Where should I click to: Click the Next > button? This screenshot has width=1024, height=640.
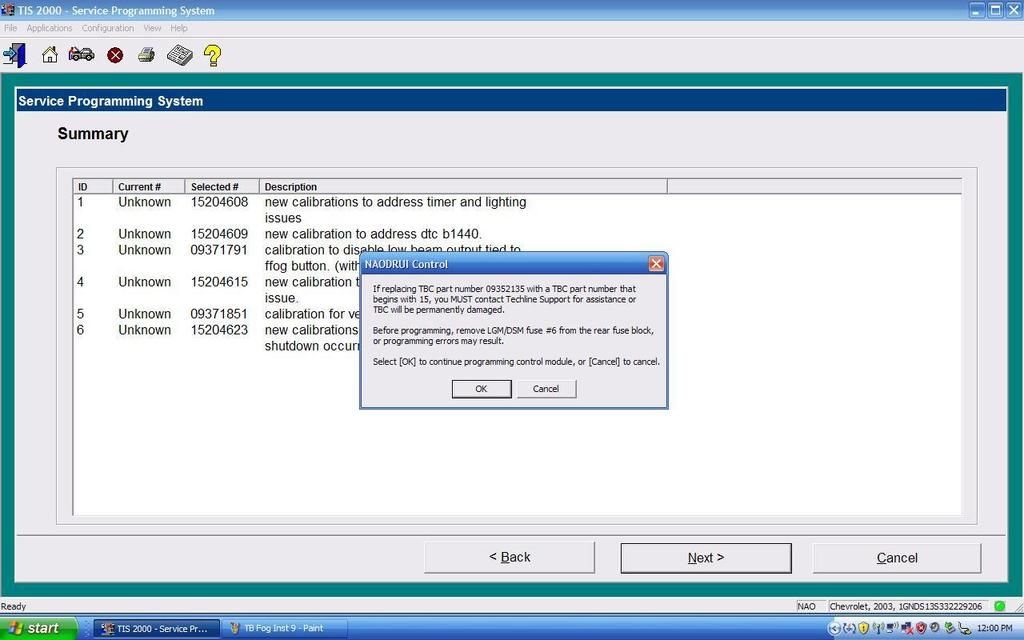(x=706, y=558)
